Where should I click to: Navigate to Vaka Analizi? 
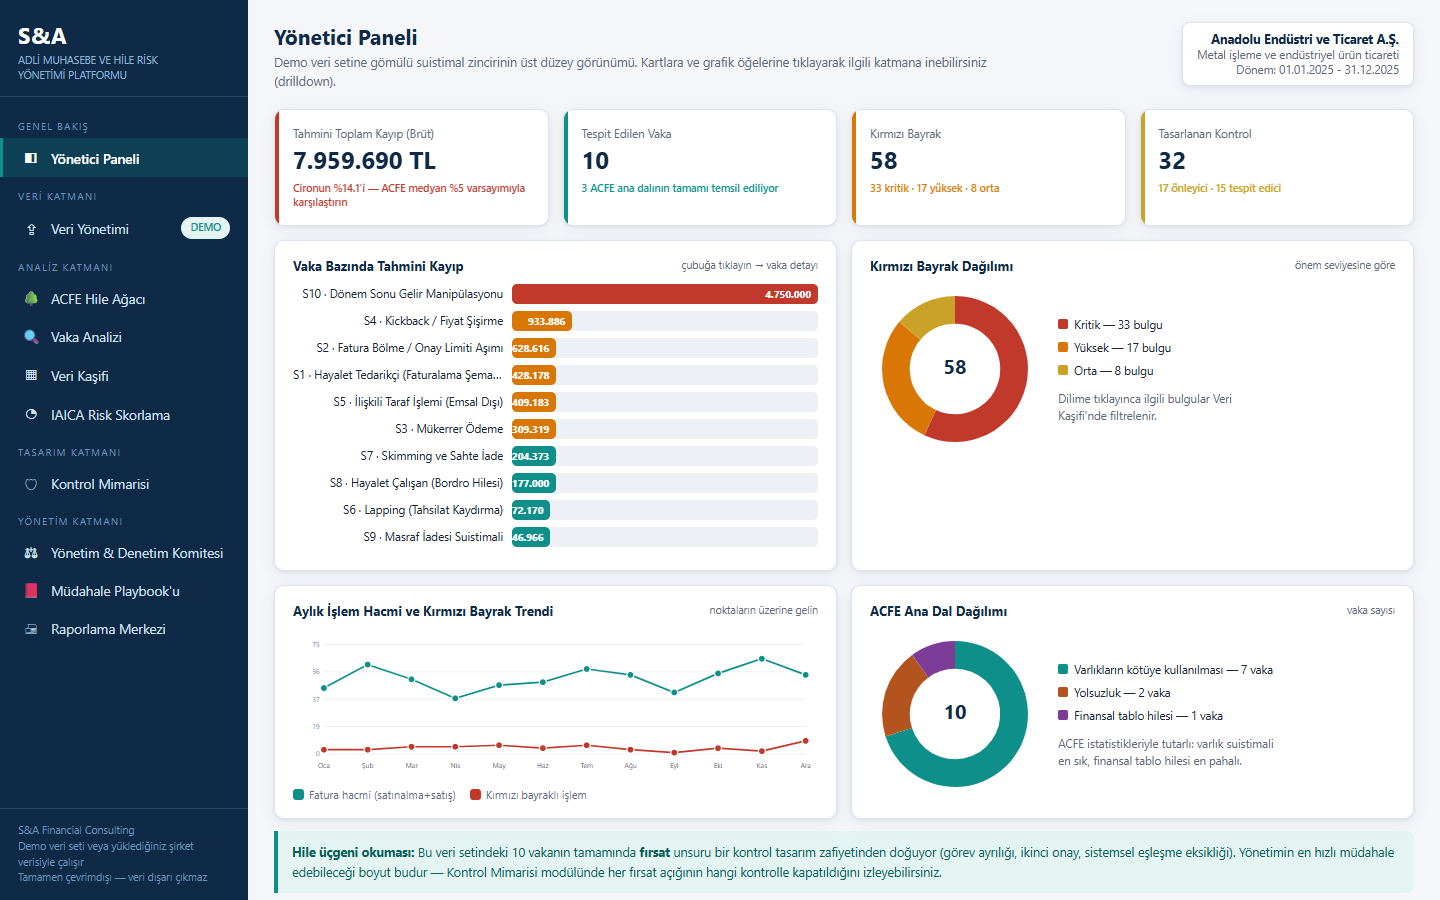point(124,337)
